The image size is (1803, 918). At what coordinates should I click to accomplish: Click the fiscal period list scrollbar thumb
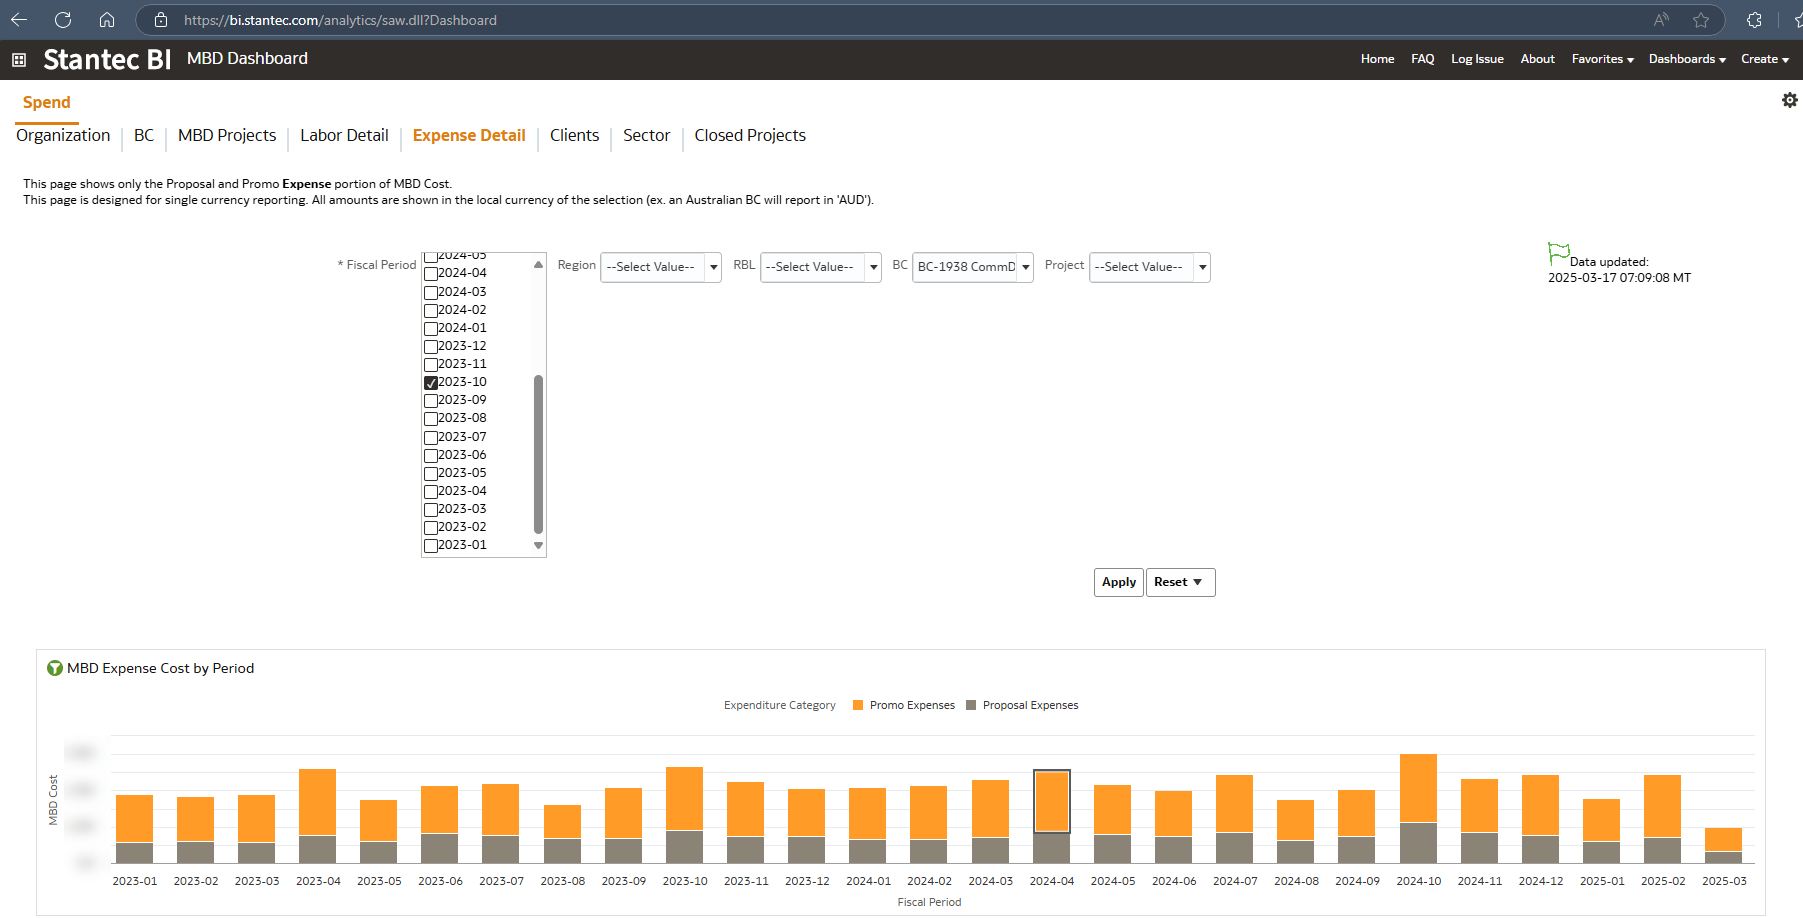tap(538, 454)
